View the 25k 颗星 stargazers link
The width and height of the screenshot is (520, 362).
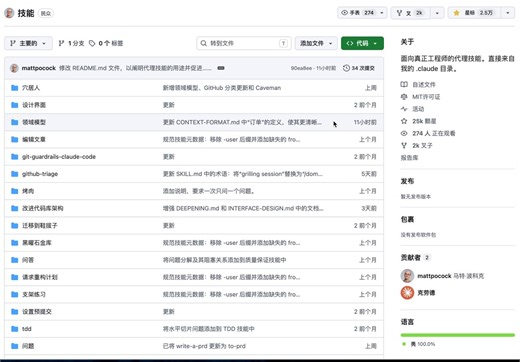pyautogui.click(x=419, y=121)
